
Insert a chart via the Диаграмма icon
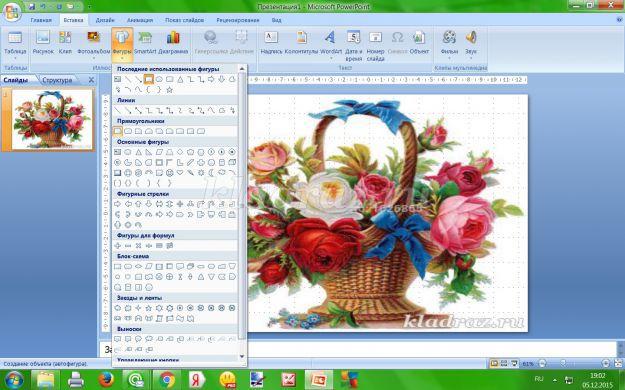(x=173, y=43)
